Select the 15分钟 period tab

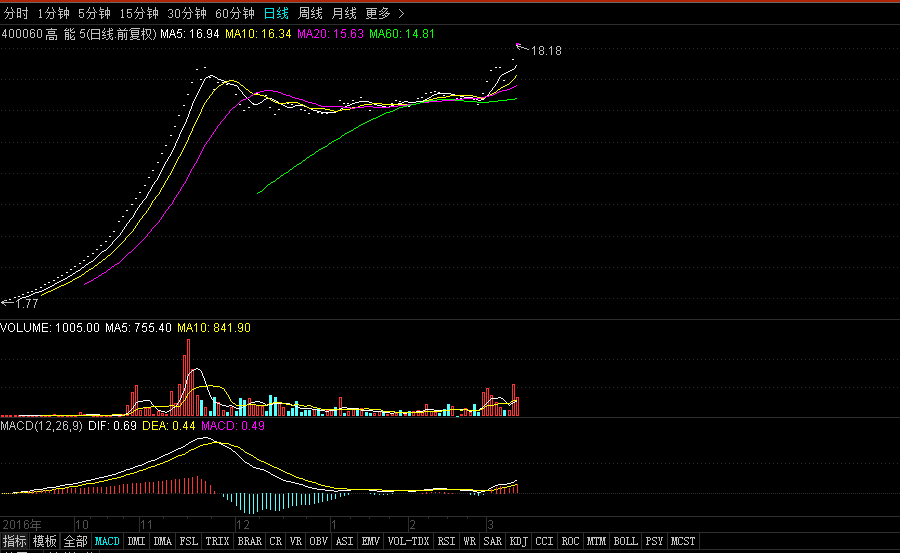click(139, 13)
